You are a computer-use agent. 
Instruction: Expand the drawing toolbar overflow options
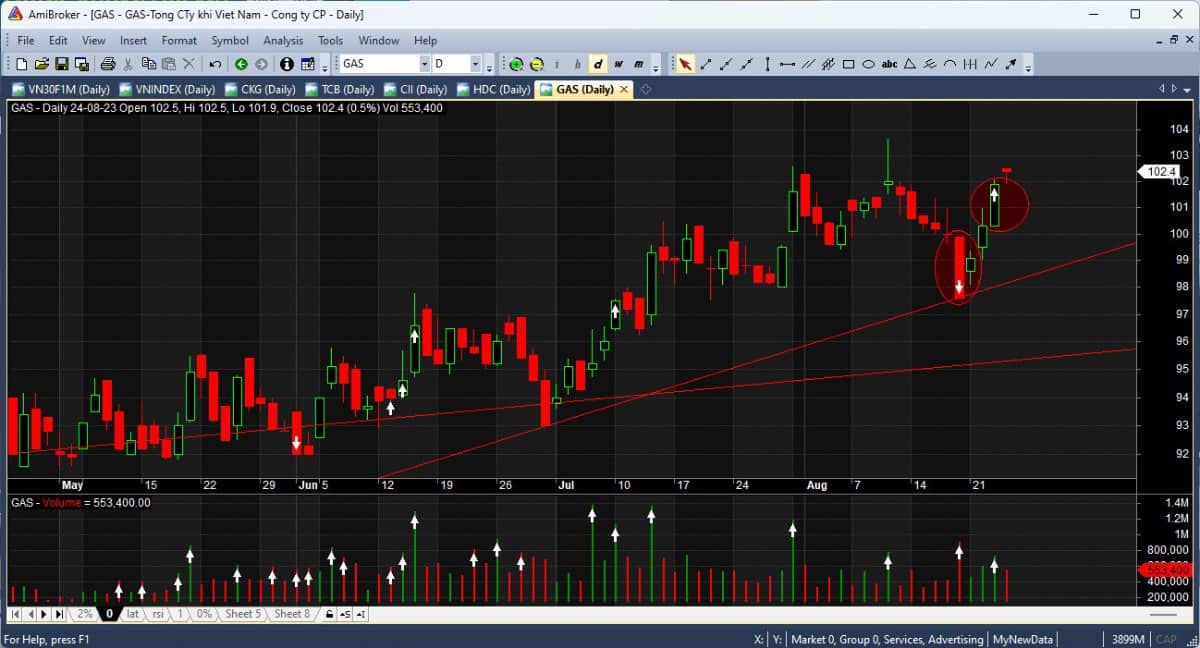[1028, 66]
